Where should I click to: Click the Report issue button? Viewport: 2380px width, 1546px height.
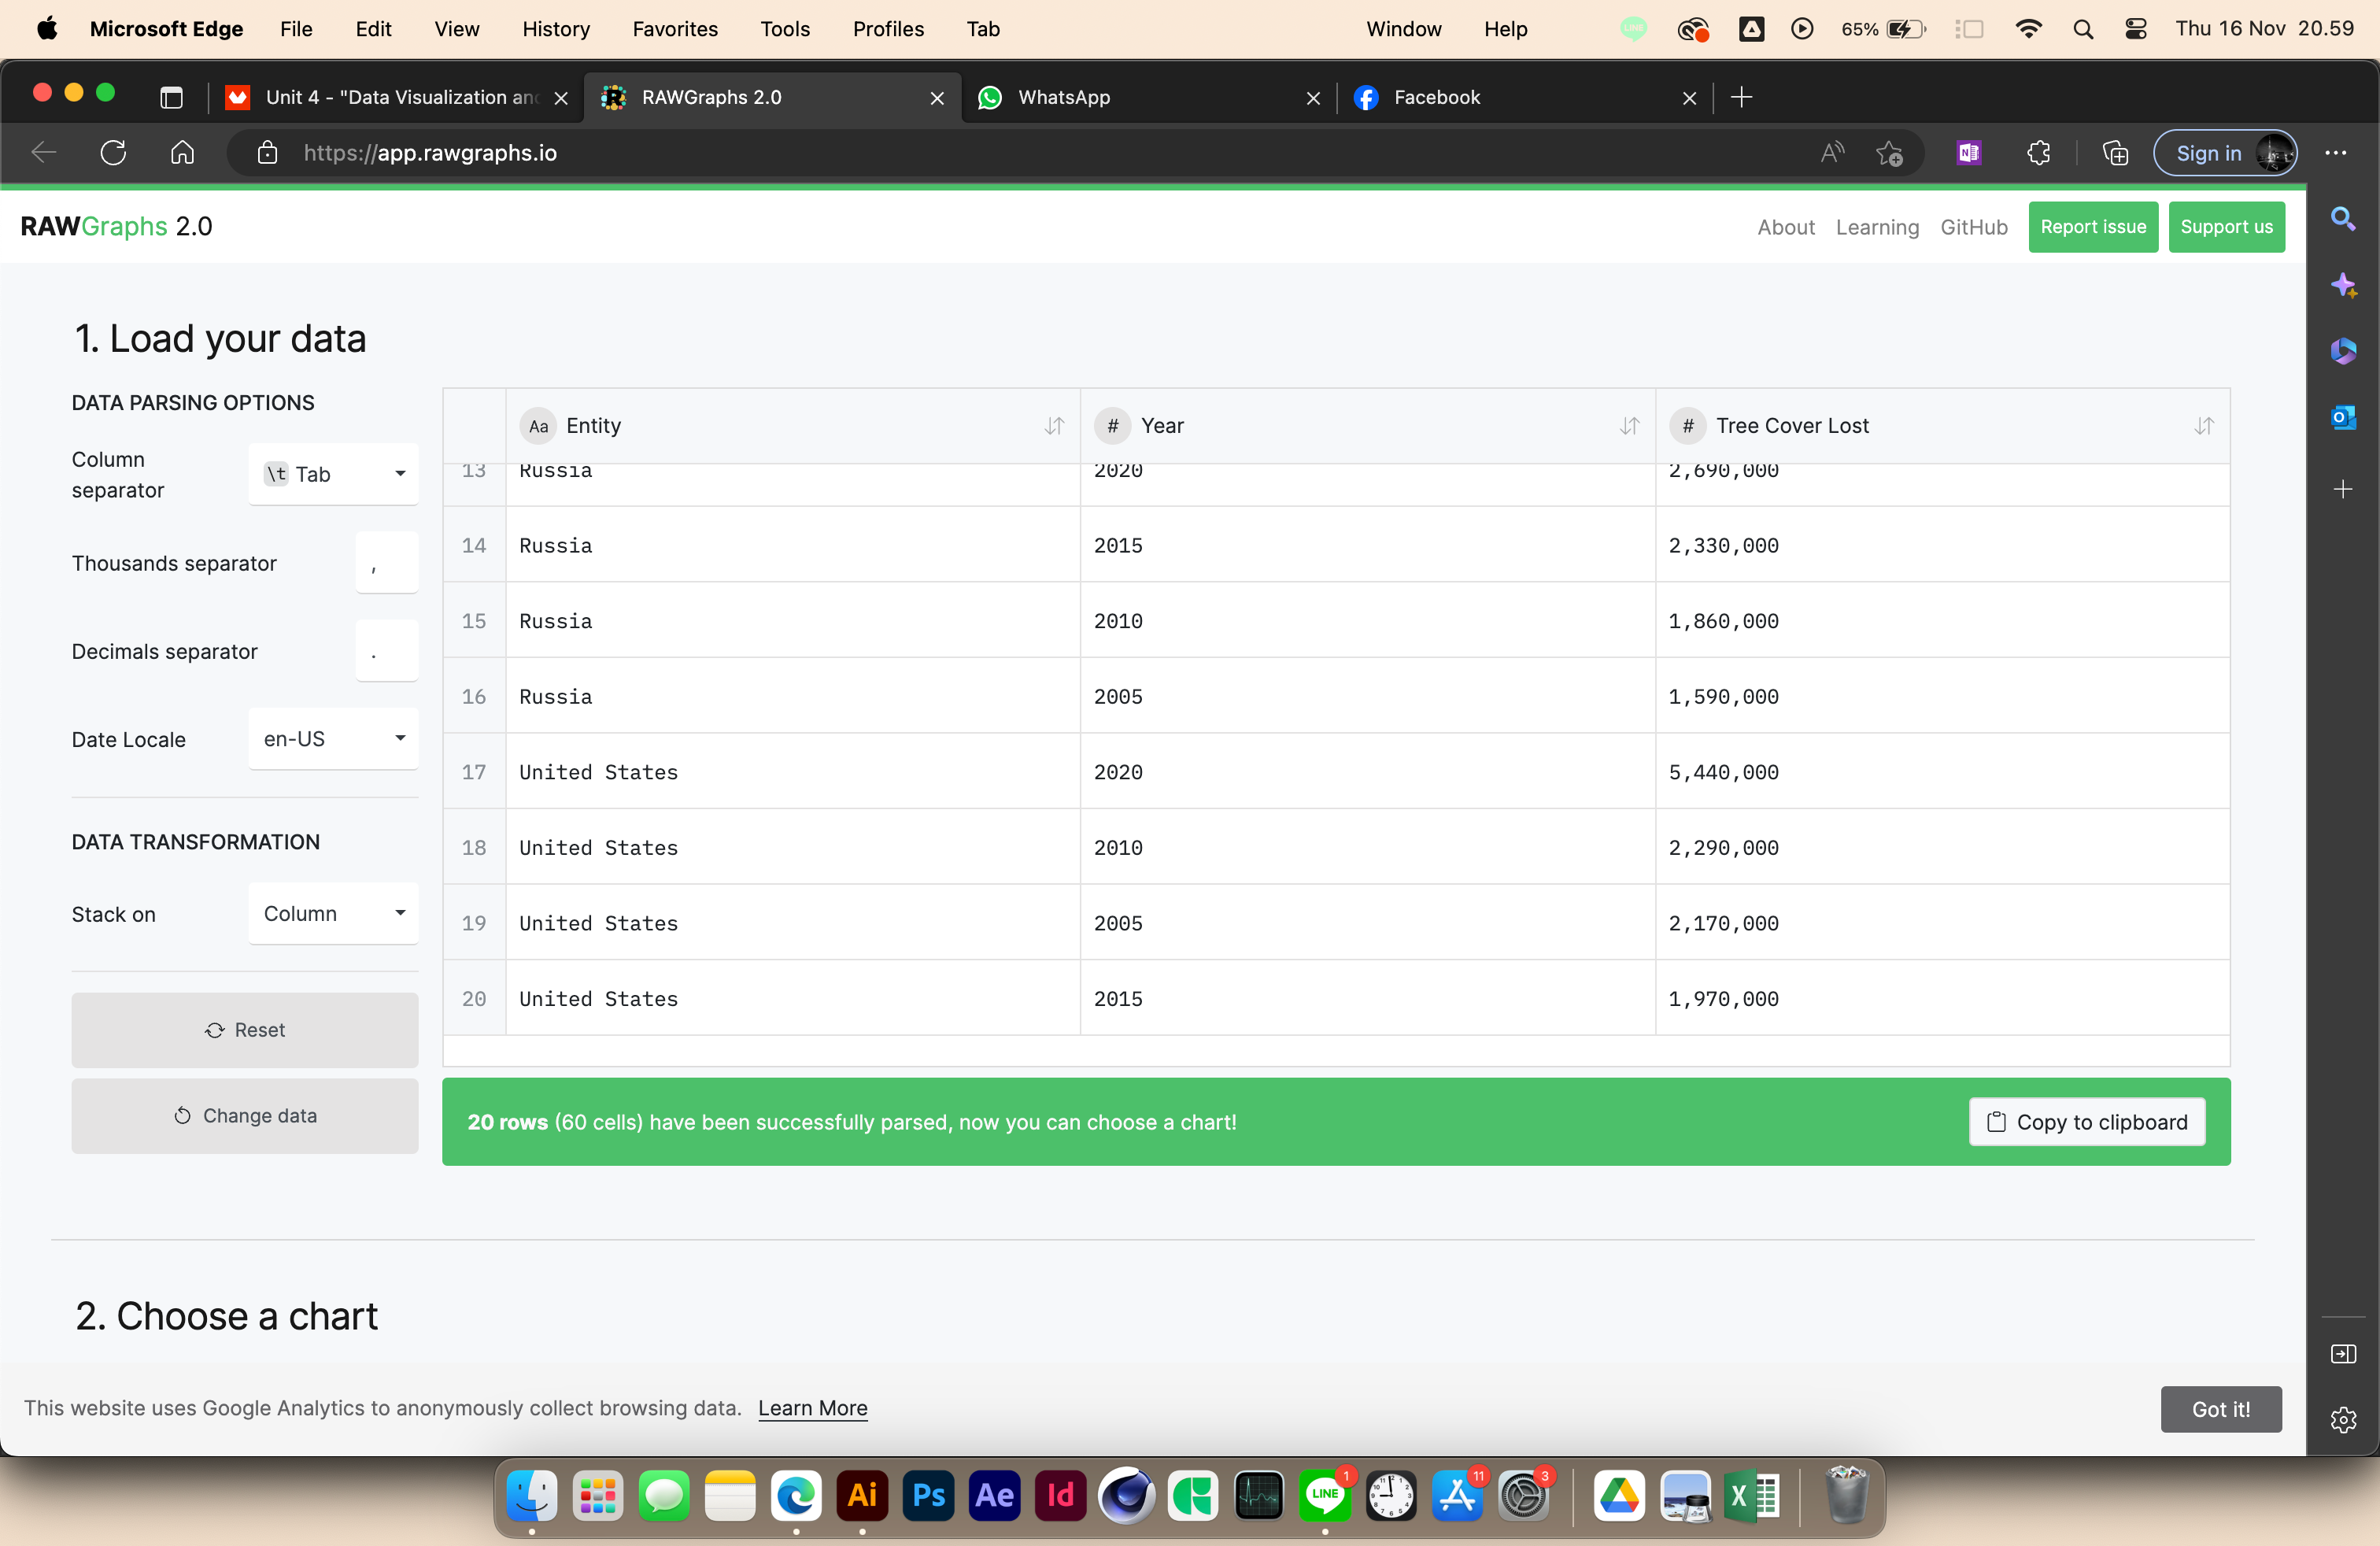point(2093,227)
